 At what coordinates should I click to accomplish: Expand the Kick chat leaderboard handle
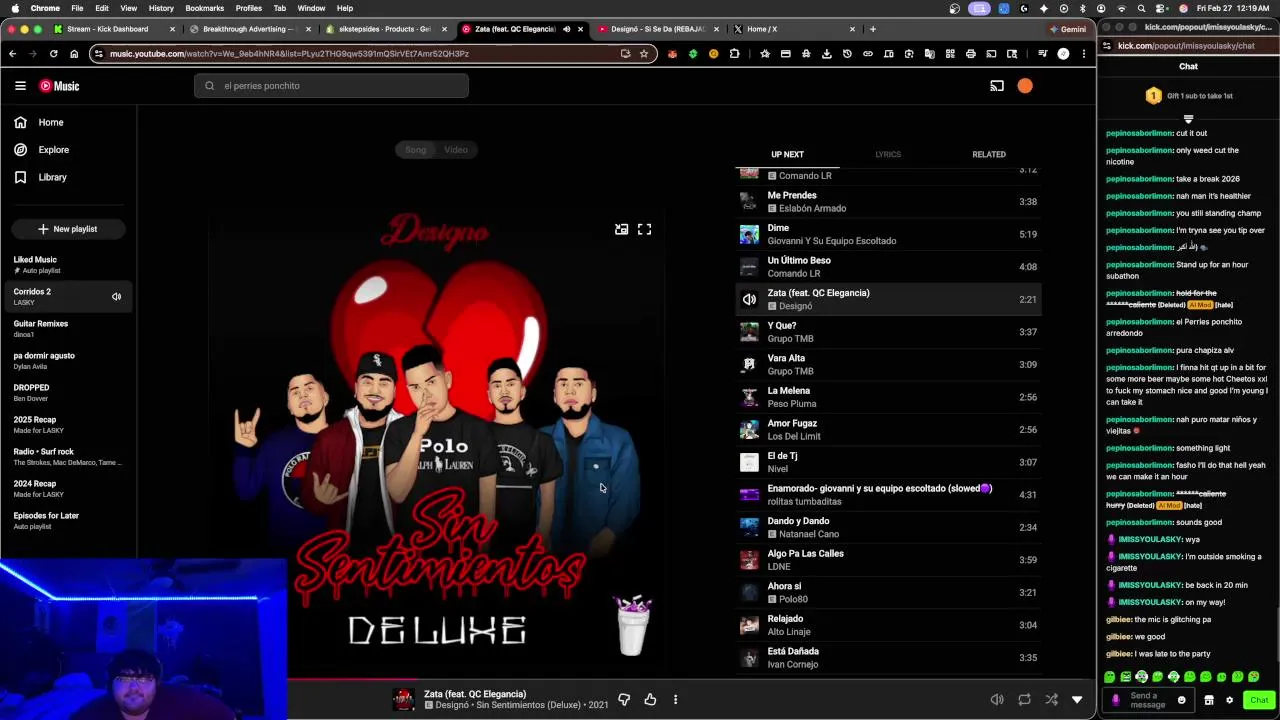click(1188, 119)
